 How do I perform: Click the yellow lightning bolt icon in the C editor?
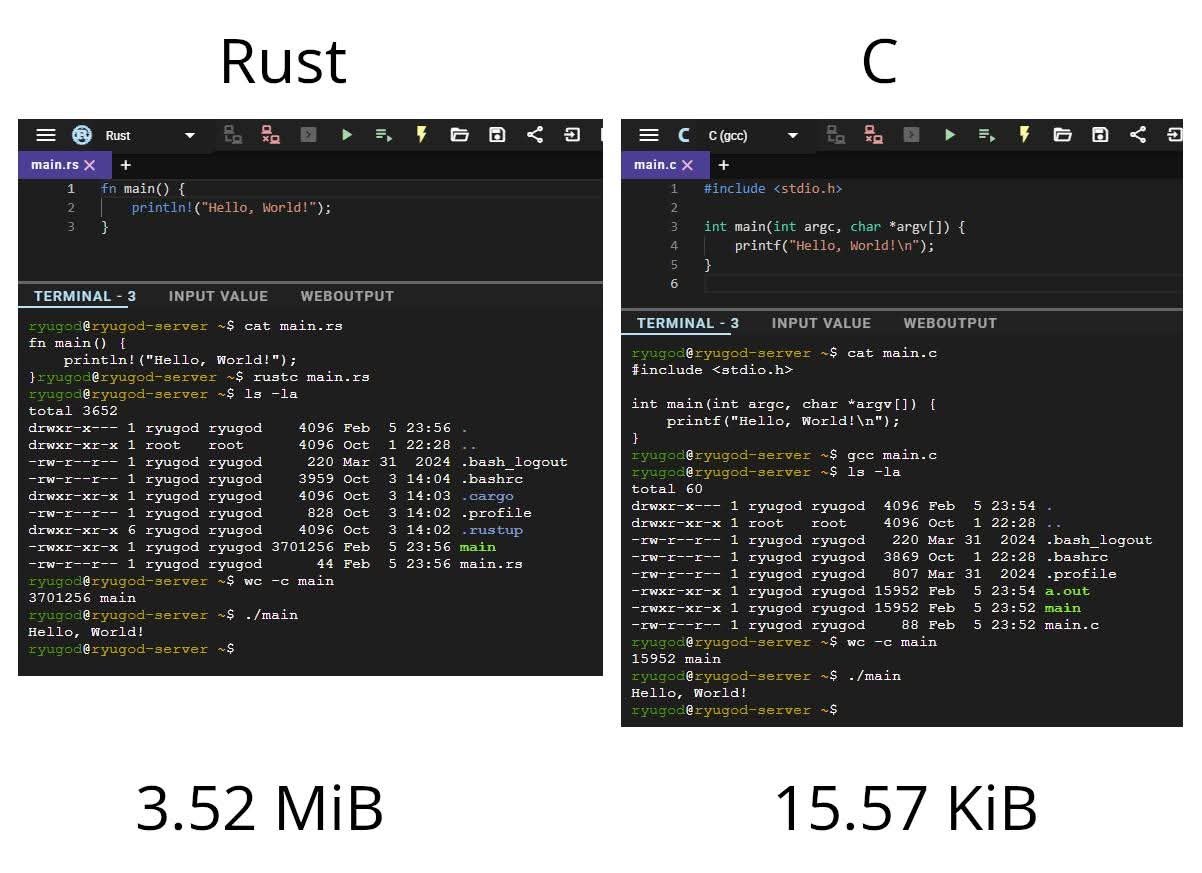pyautogui.click(x=1024, y=135)
